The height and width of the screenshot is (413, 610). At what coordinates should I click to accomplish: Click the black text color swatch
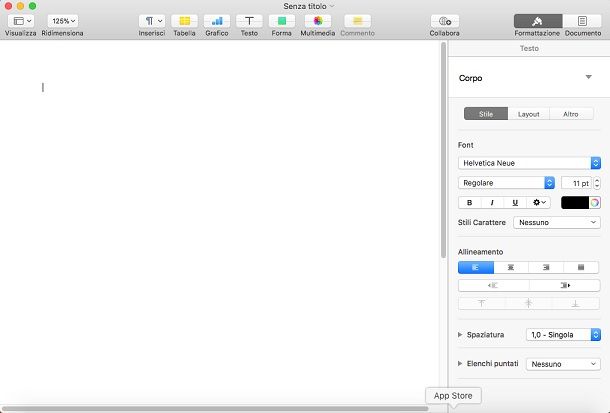tap(575, 203)
